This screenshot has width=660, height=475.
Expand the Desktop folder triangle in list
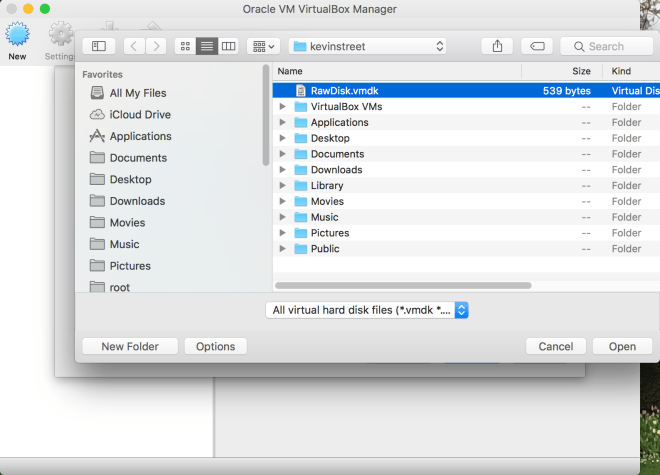[282, 138]
